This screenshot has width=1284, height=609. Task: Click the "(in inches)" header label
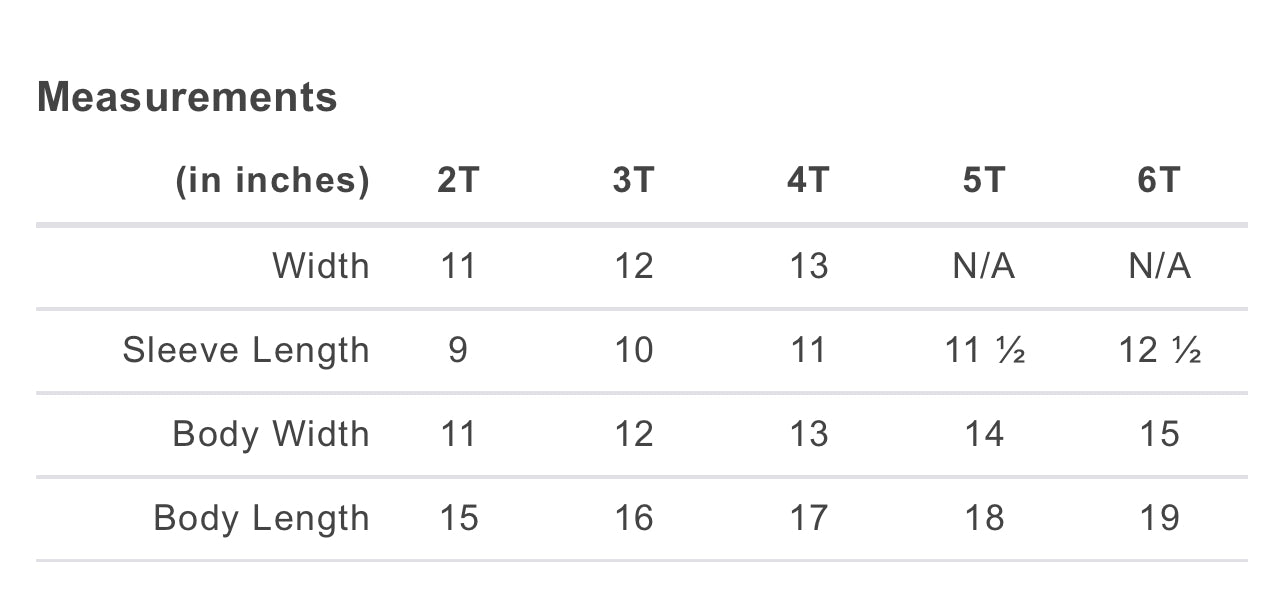[x=272, y=180]
